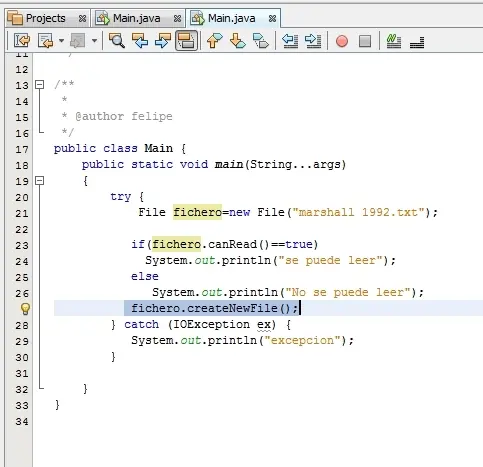Click the 'main' method name on line 18
This screenshot has height=467, width=483.
click(229, 164)
